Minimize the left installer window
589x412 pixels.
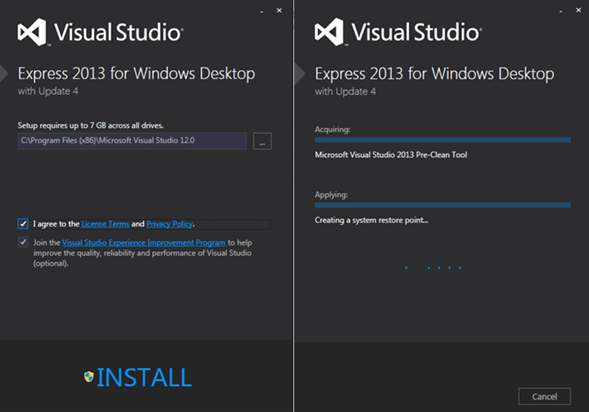click(261, 11)
